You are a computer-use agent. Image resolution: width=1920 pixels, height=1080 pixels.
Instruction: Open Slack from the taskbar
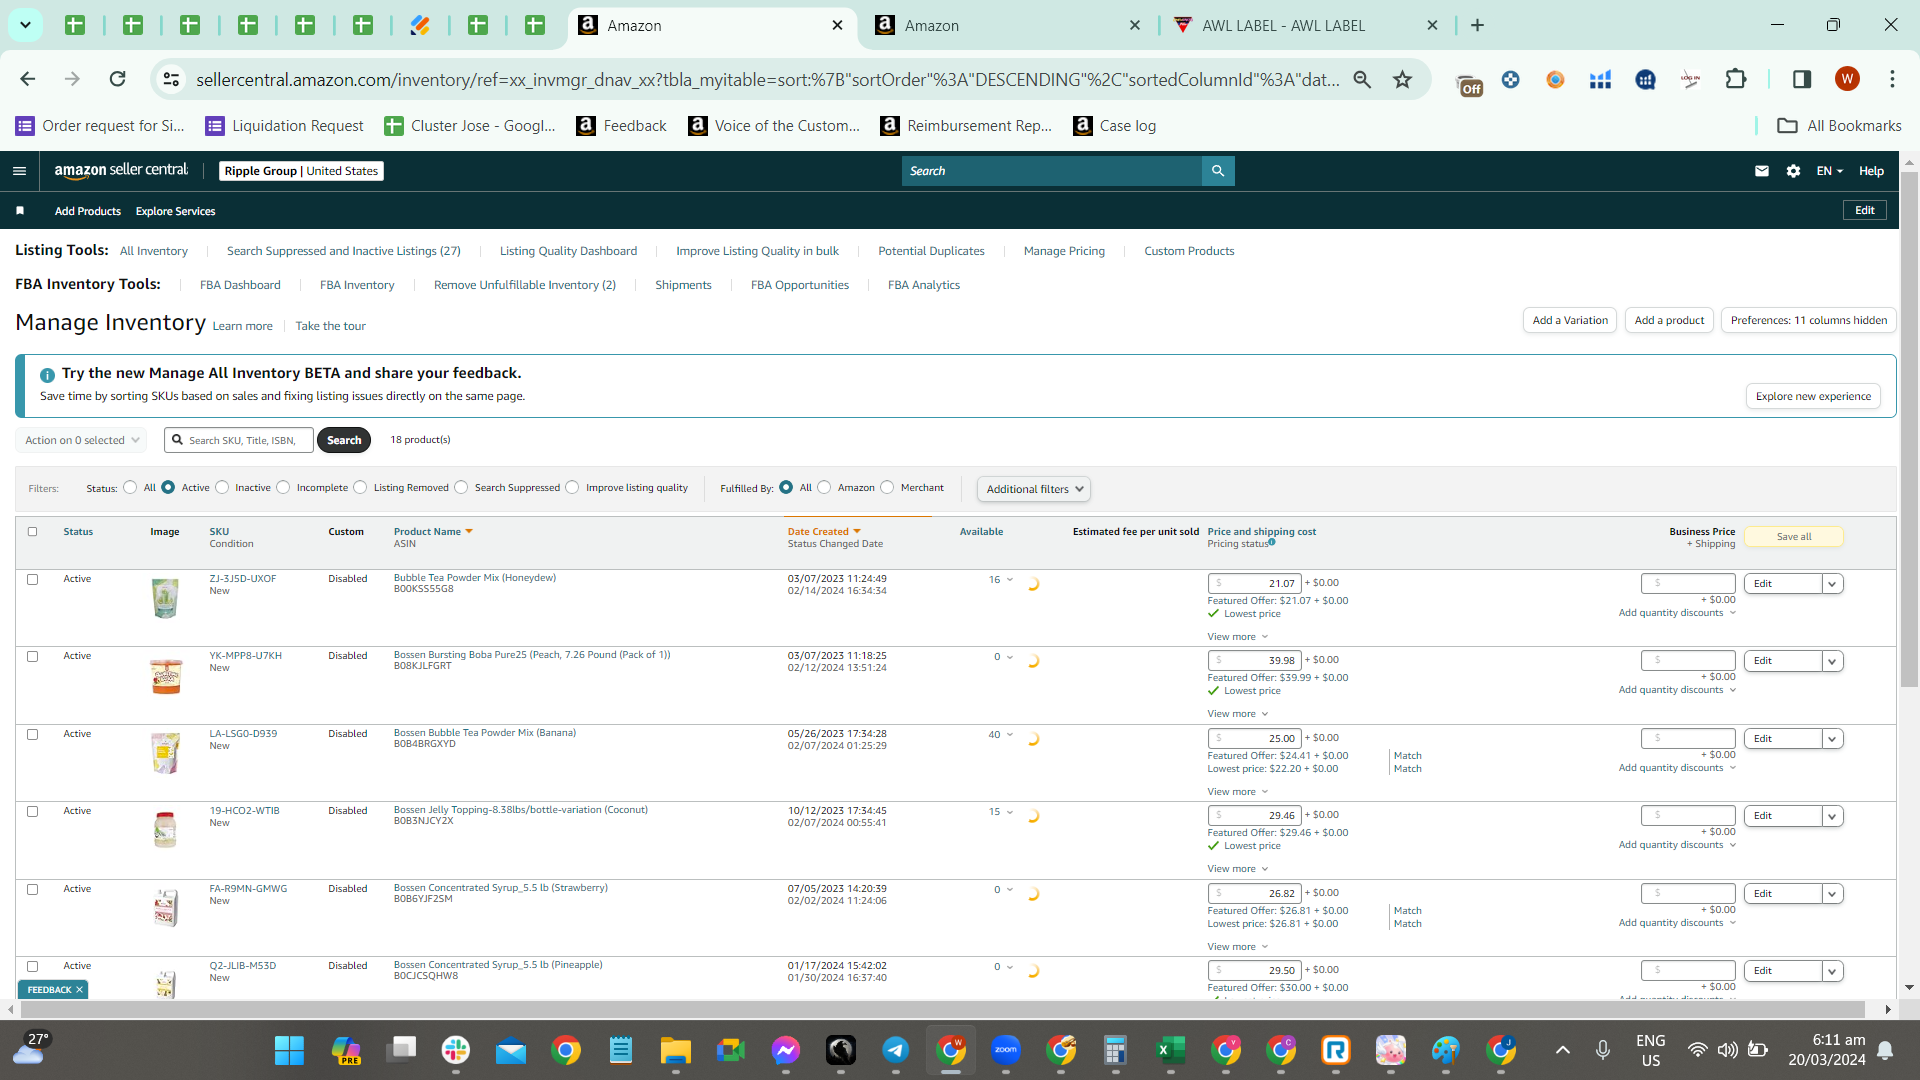coord(455,1050)
